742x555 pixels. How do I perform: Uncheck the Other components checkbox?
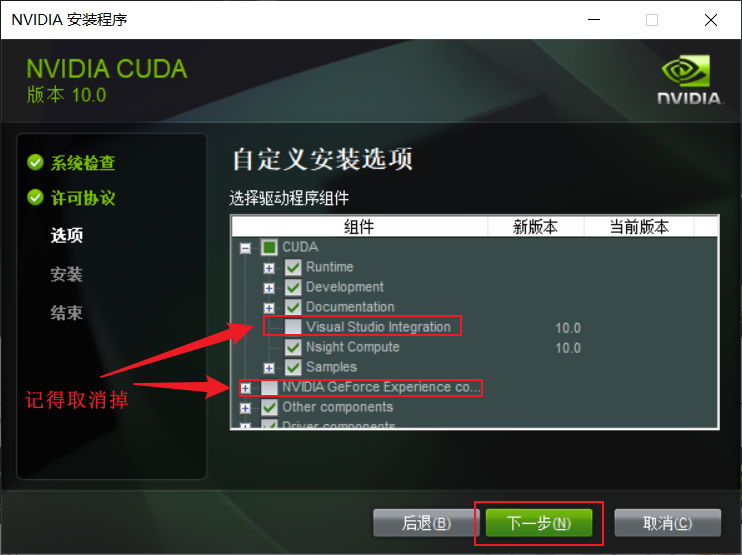pos(269,407)
